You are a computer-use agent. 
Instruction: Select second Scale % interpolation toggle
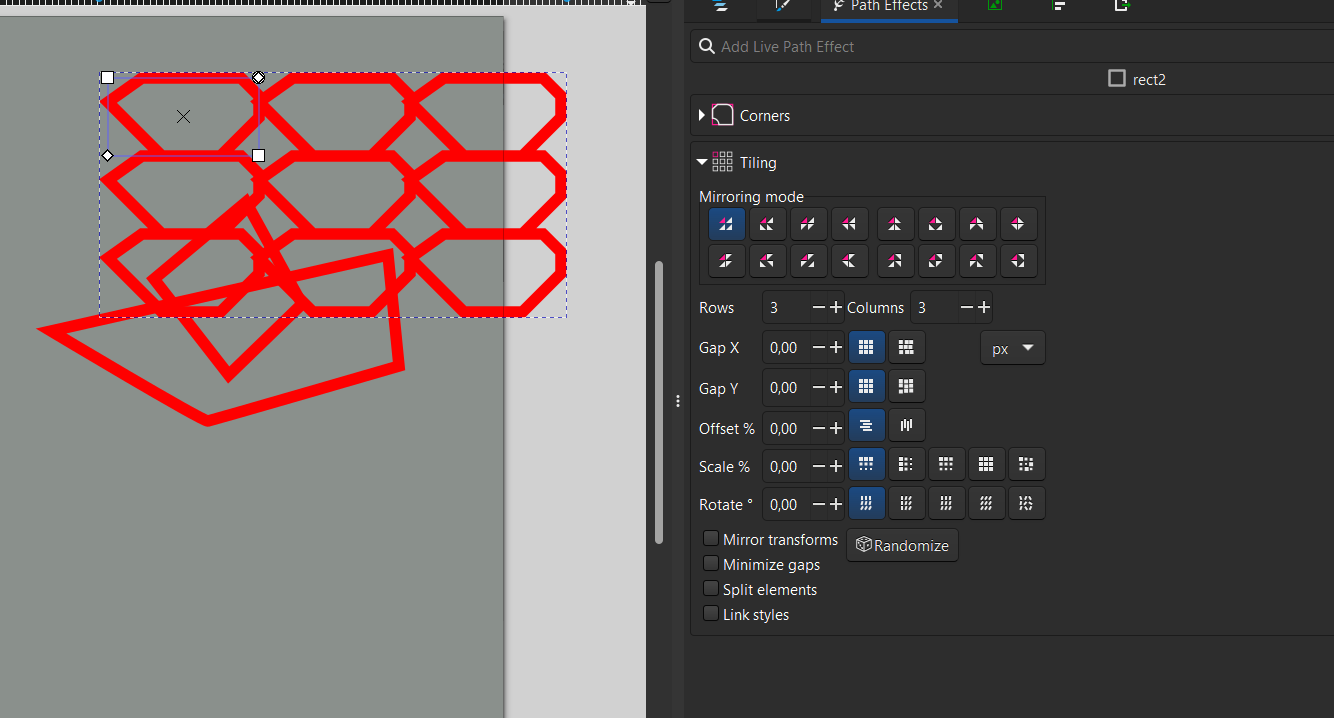click(x=906, y=464)
